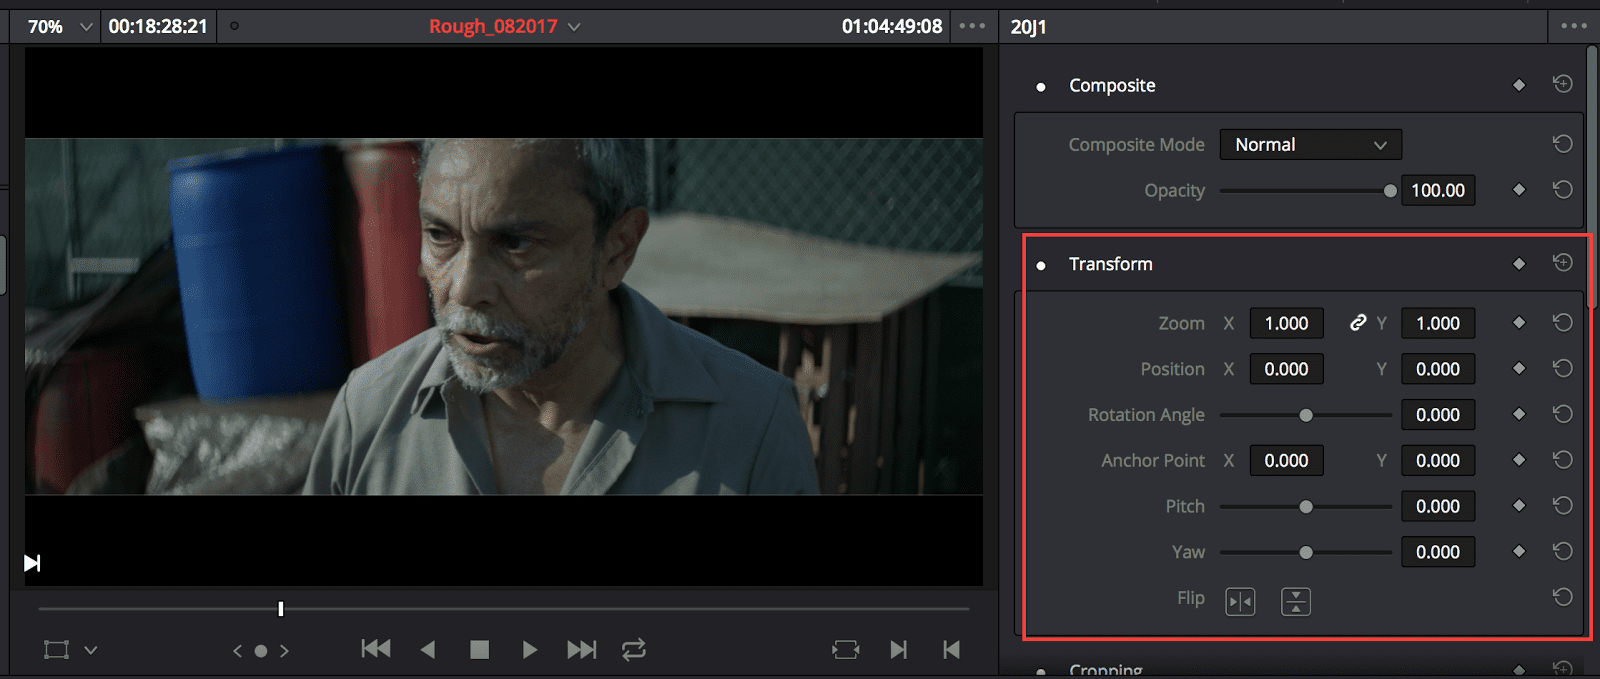Reset the Yaw value
The width and height of the screenshot is (1600, 679).
point(1562,551)
